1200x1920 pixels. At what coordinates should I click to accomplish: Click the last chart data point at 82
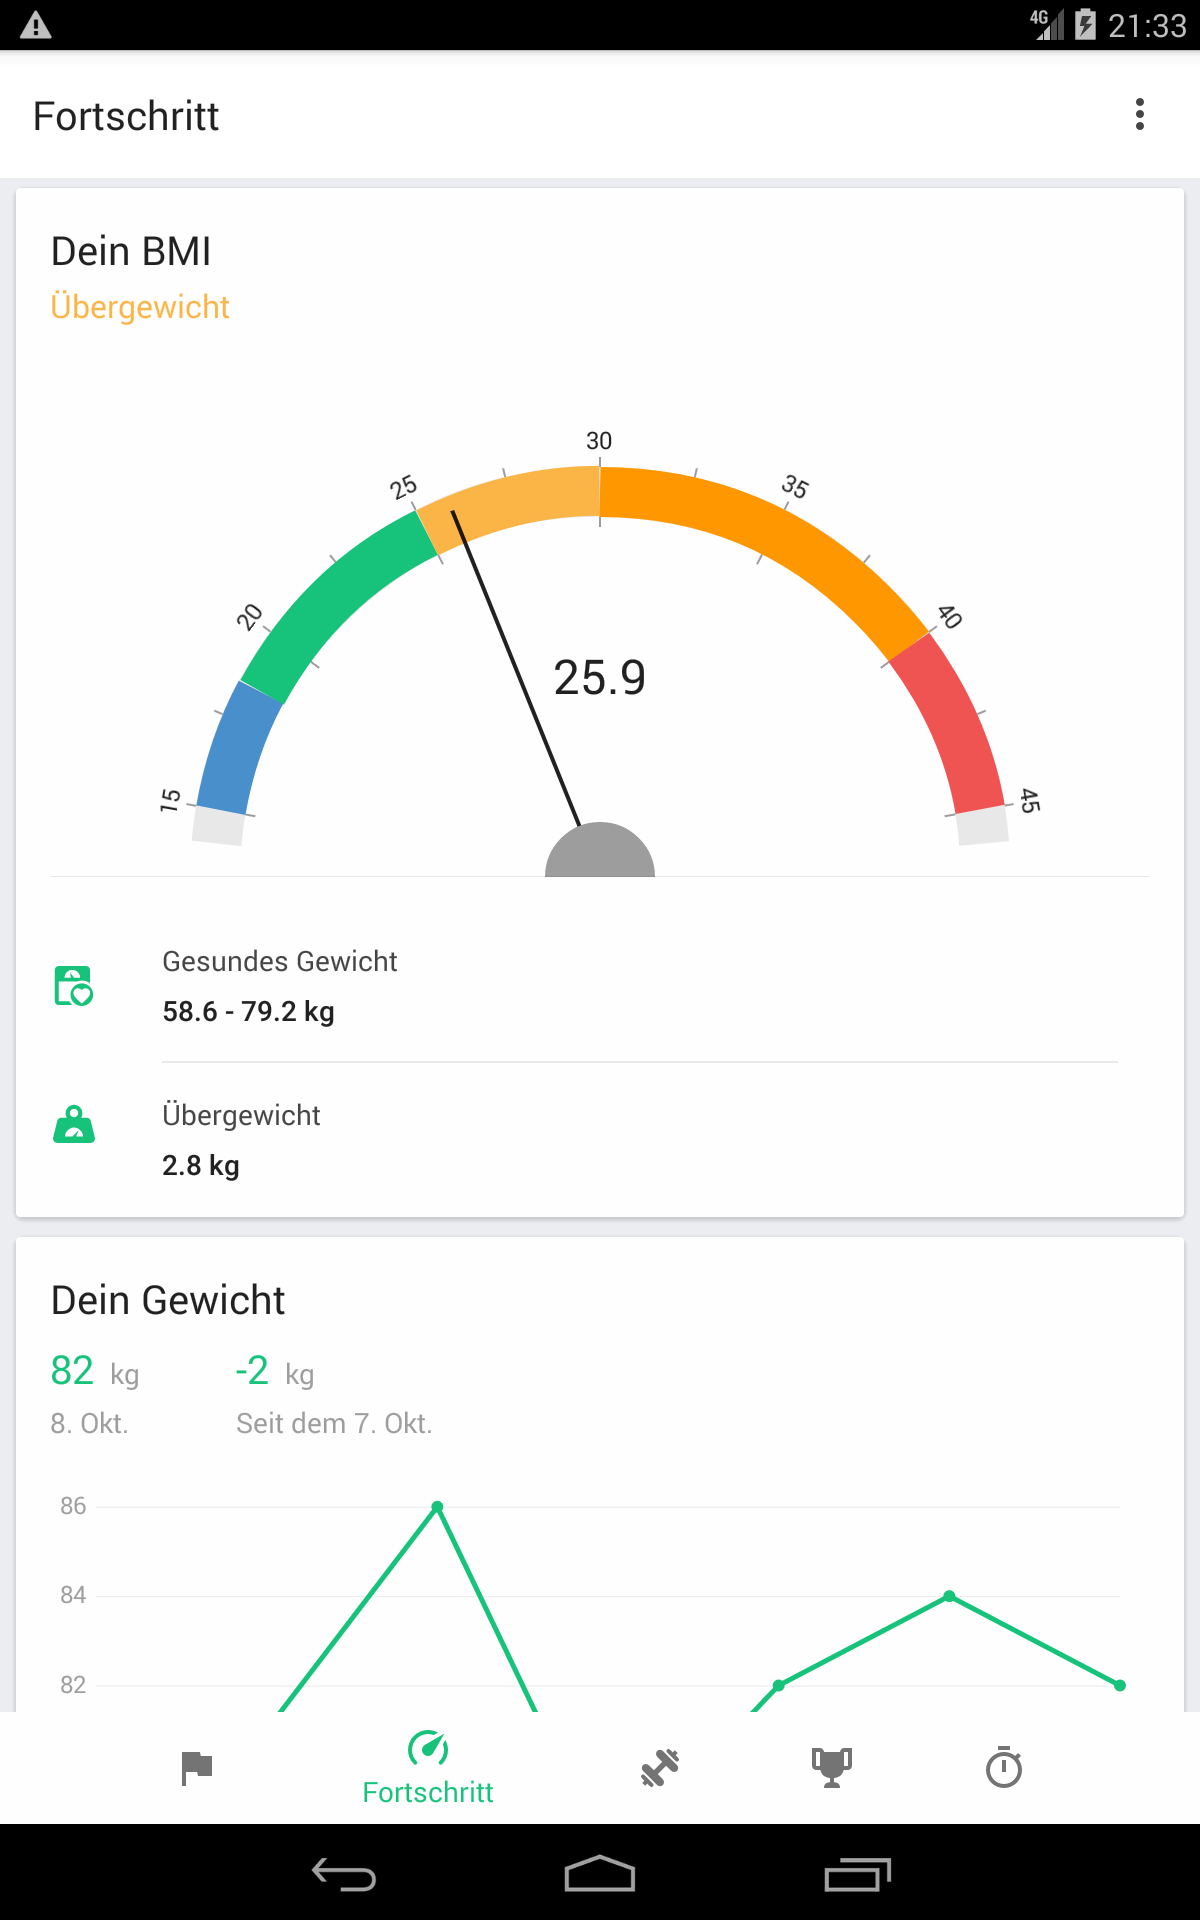click(1120, 1685)
